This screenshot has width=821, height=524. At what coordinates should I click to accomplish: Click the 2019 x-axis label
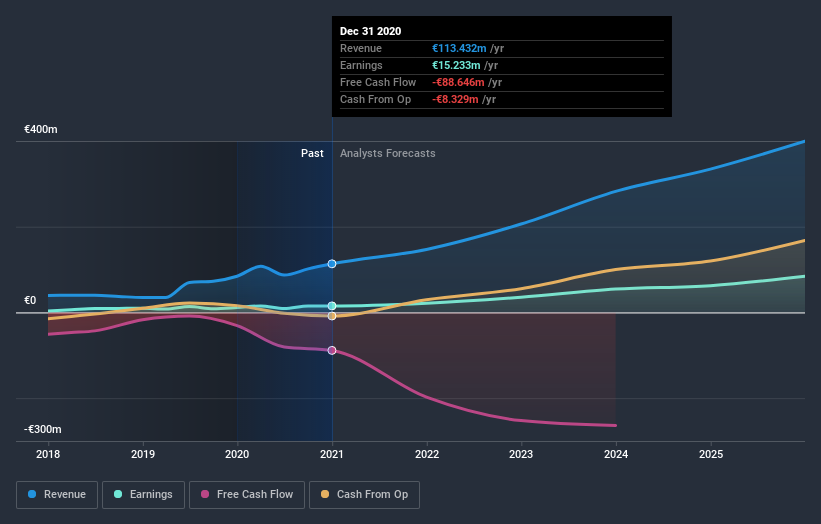click(143, 454)
